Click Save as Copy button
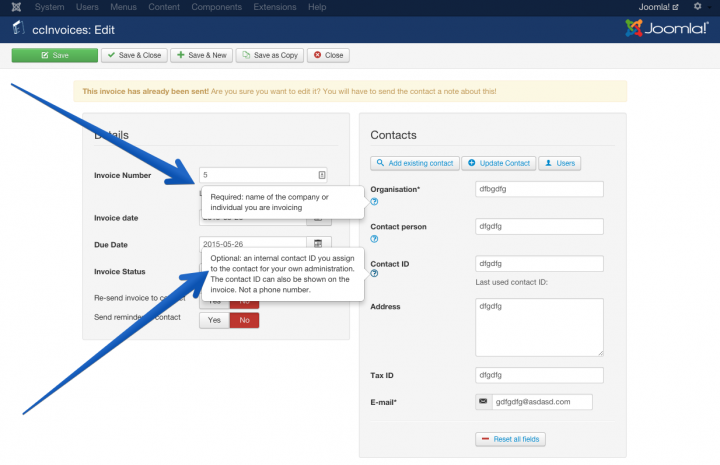Viewport: 720px width, 465px height. pos(270,55)
